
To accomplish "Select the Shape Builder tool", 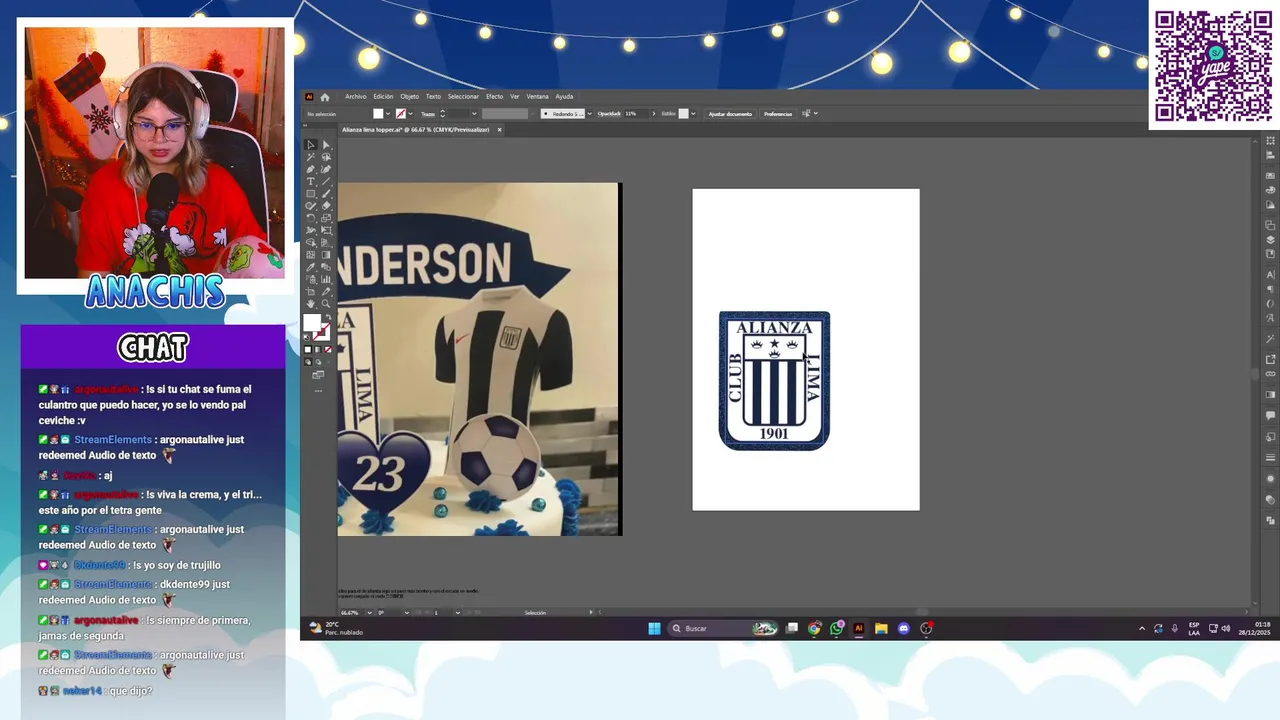I will tap(310, 242).
